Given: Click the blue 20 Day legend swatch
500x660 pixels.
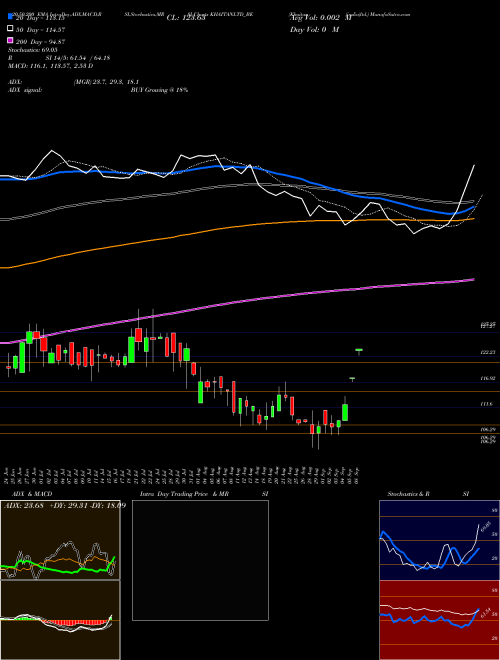Looking at the screenshot, I should tap(11, 17).
